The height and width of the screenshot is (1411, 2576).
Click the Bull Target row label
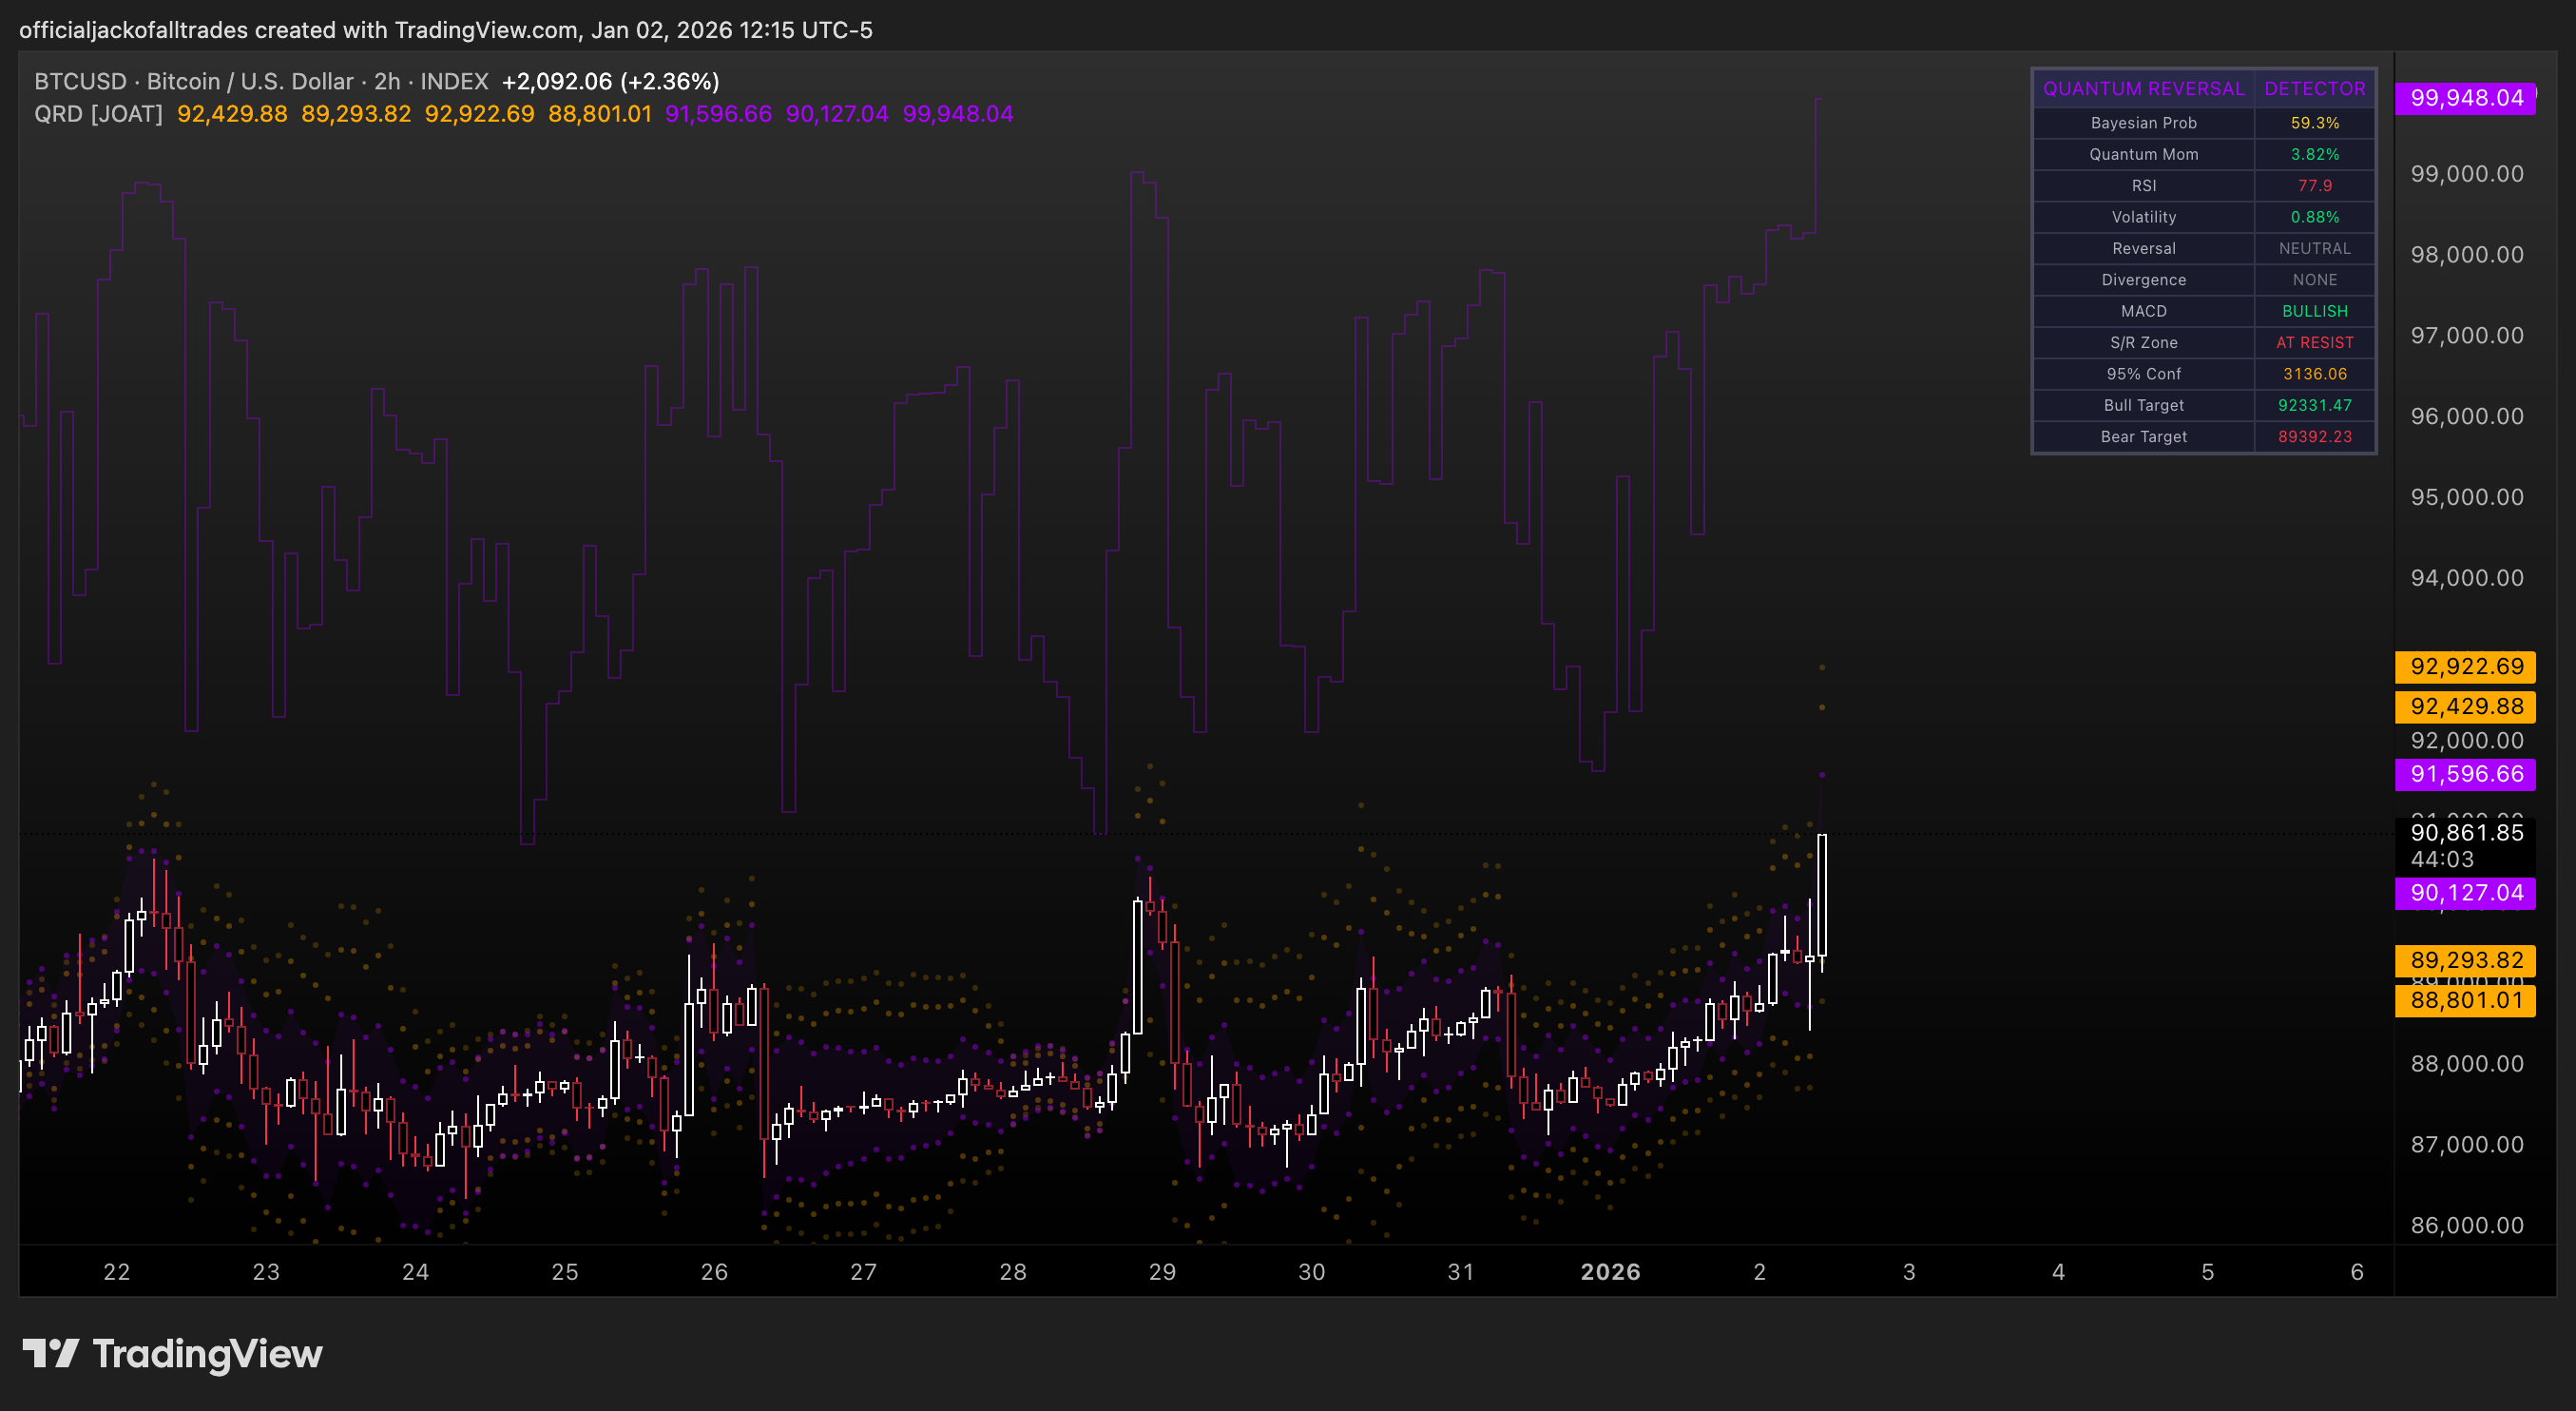(x=2143, y=405)
